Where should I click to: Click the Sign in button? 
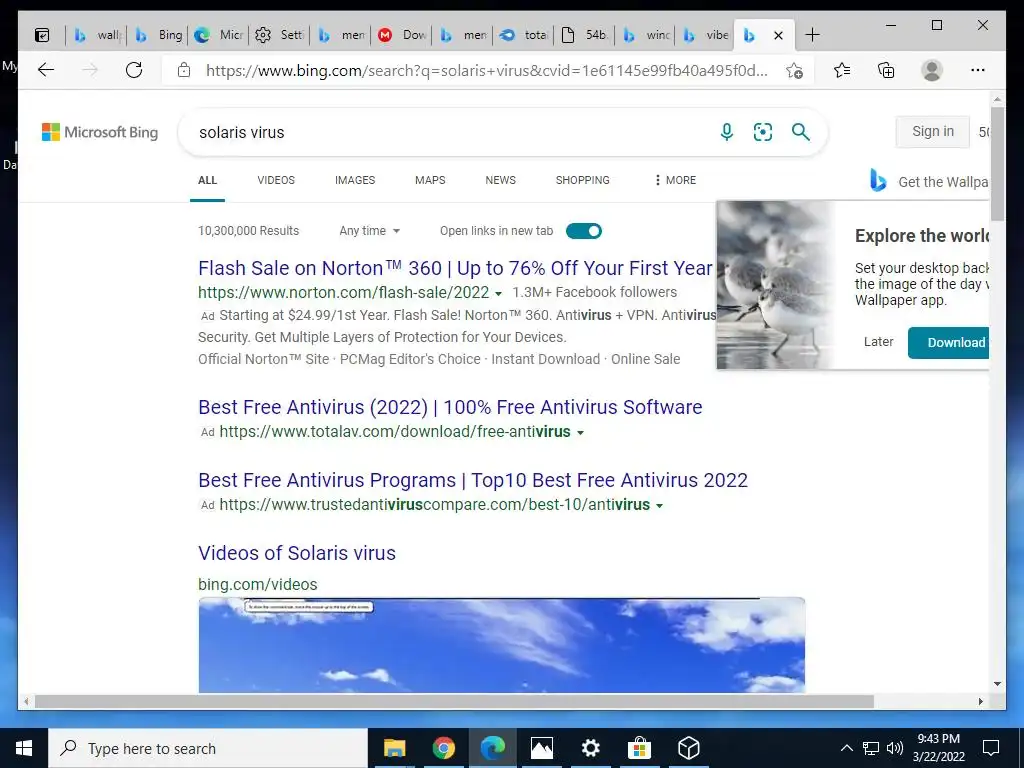[x=933, y=131]
